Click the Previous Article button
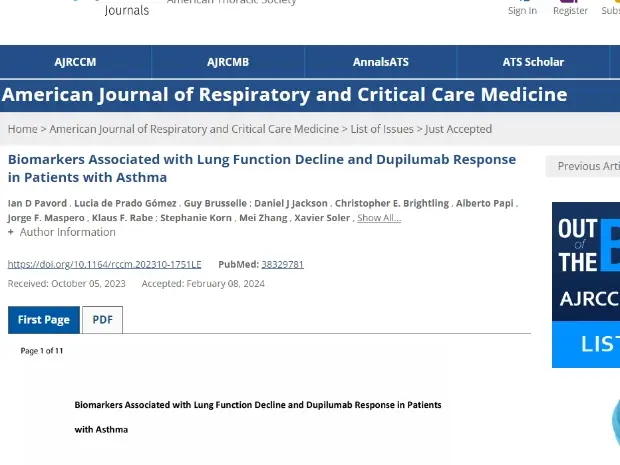620x465 pixels. (588, 166)
